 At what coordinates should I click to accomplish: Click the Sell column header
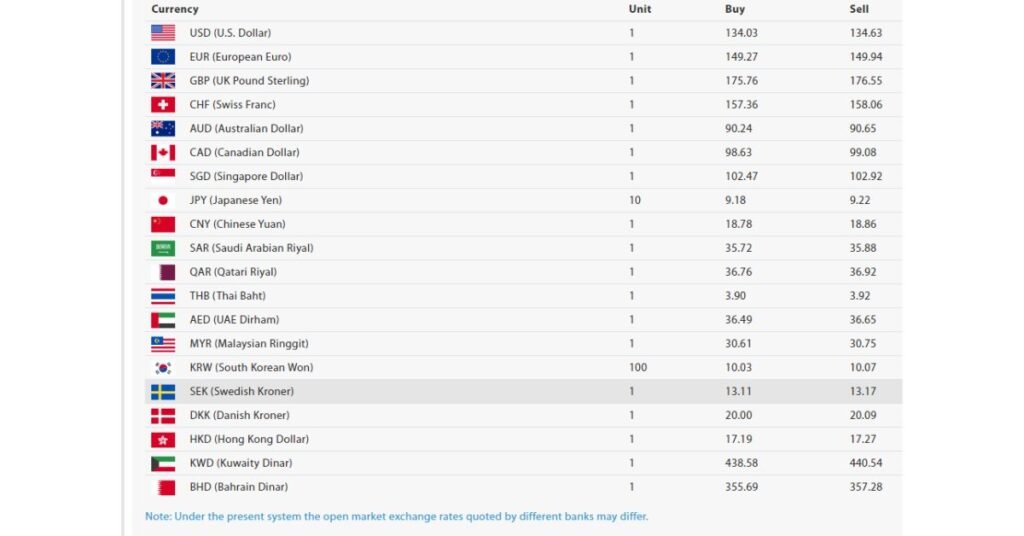(859, 9)
